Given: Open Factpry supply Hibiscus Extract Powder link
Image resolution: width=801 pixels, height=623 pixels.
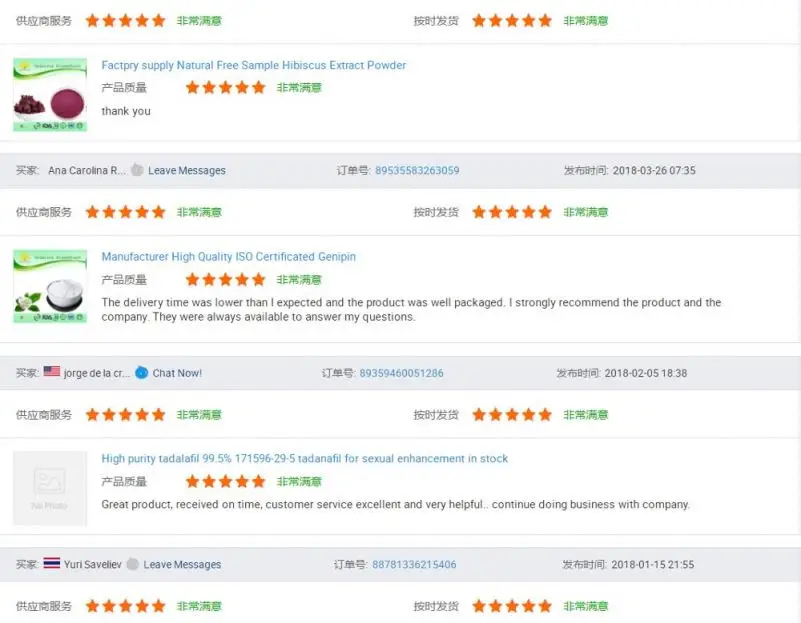Looking at the screenshot, I should click(254, 66).
